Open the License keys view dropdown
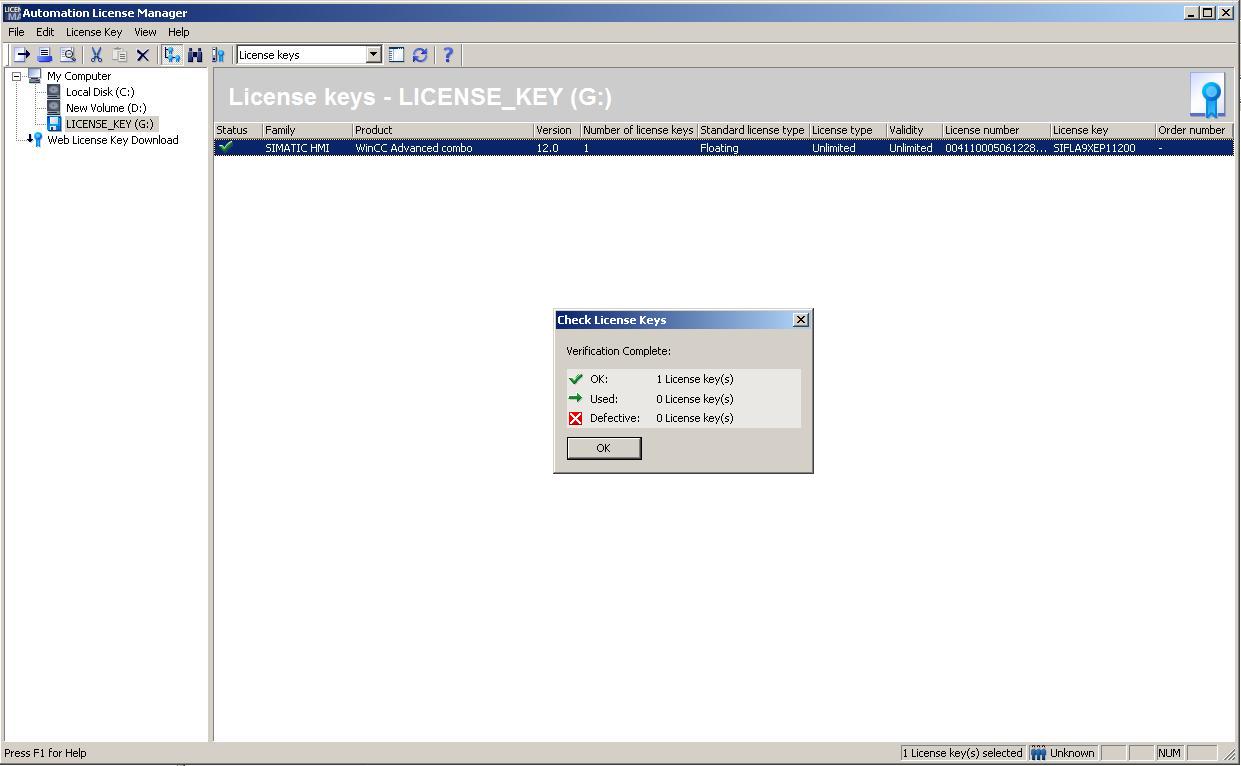Image resolution: width=1241 pixels, height=766 pixels. [373, 55]
